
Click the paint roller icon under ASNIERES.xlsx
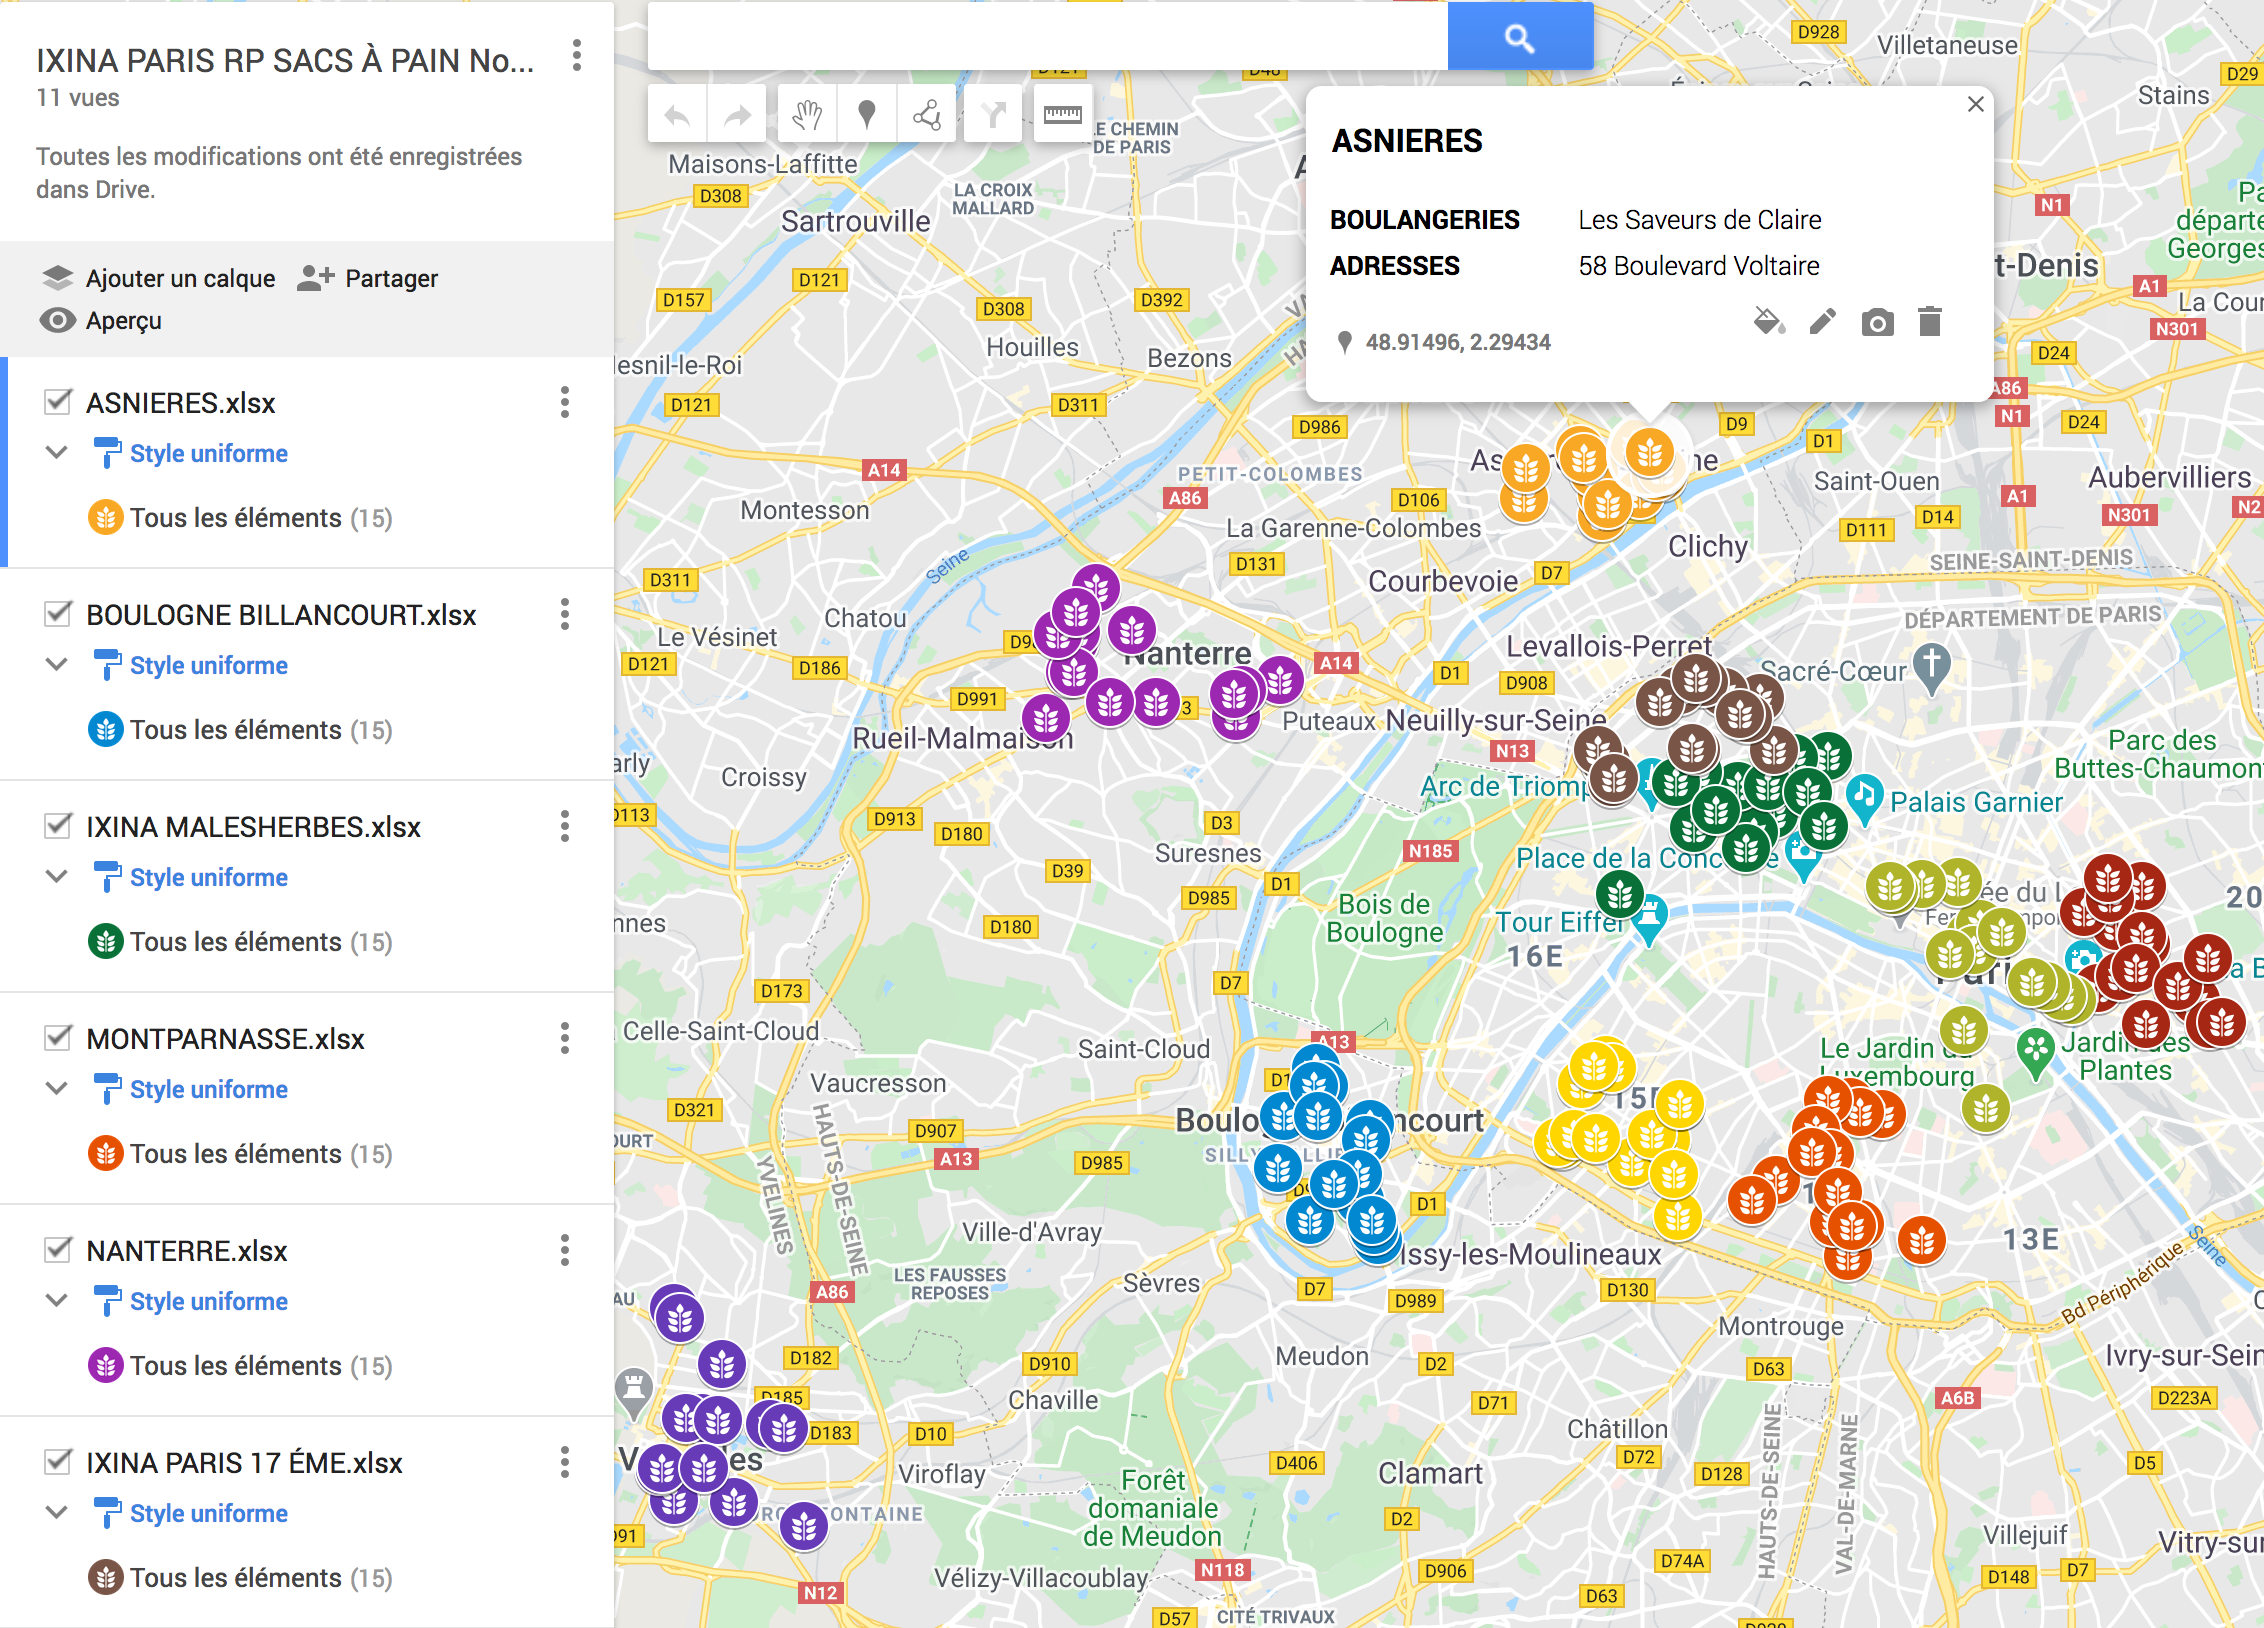[107, 453]
